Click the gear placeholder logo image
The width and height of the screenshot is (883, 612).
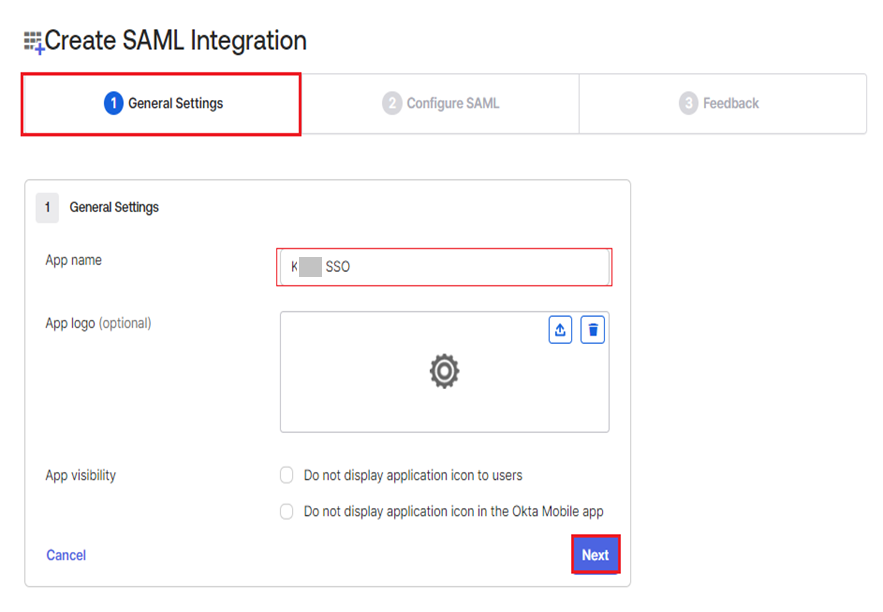point(444,371)
